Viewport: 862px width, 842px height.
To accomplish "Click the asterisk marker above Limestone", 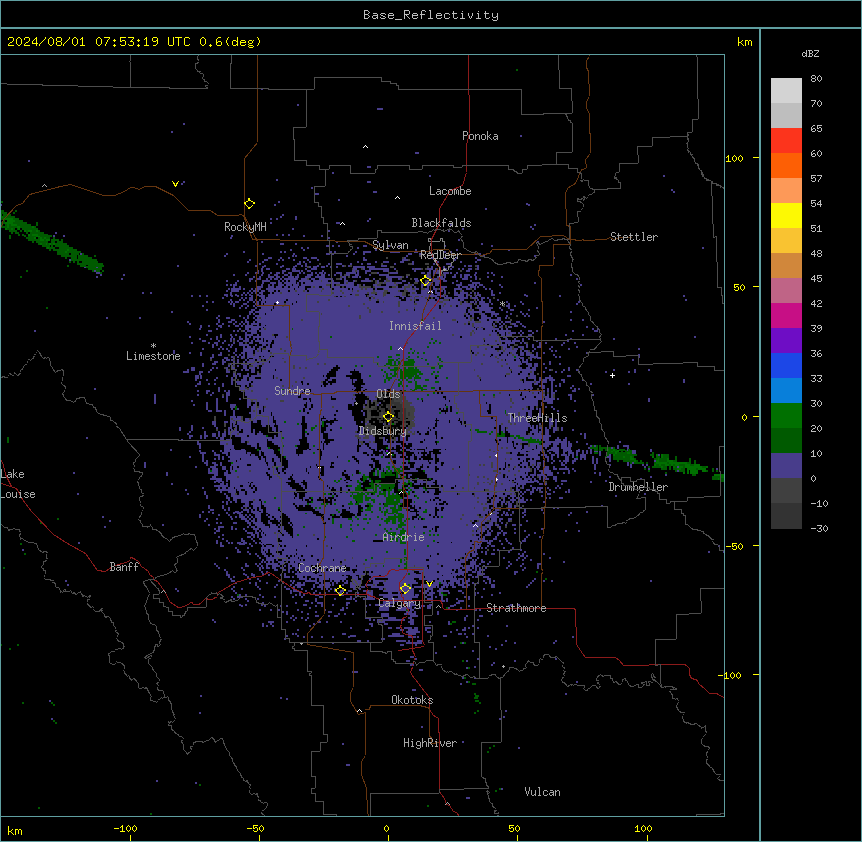I will pos(153,346).
